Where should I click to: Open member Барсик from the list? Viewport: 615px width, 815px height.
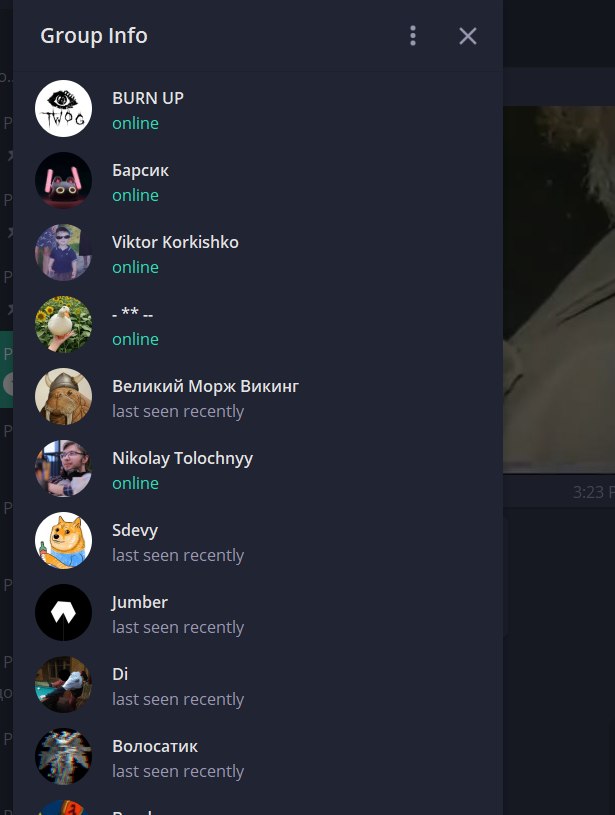pyautogui.click(x=257, y=180)
